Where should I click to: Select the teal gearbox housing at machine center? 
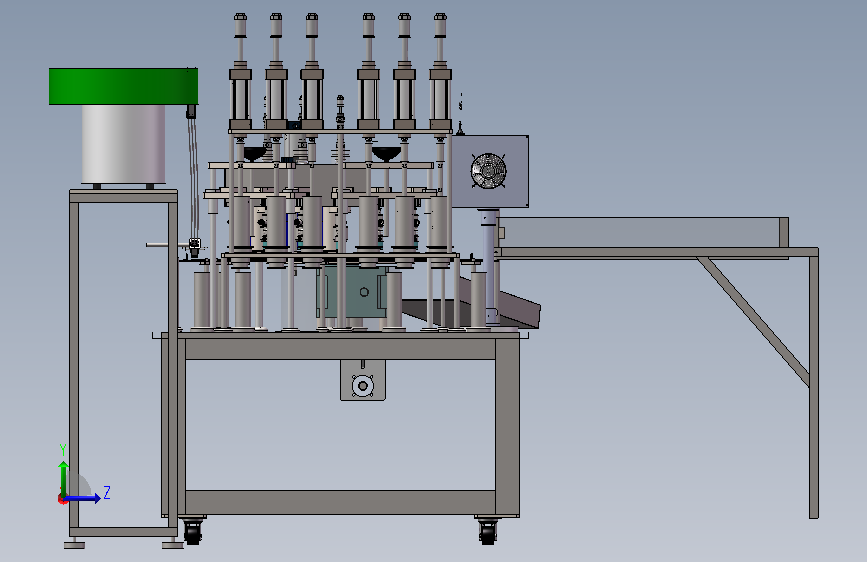354,292
